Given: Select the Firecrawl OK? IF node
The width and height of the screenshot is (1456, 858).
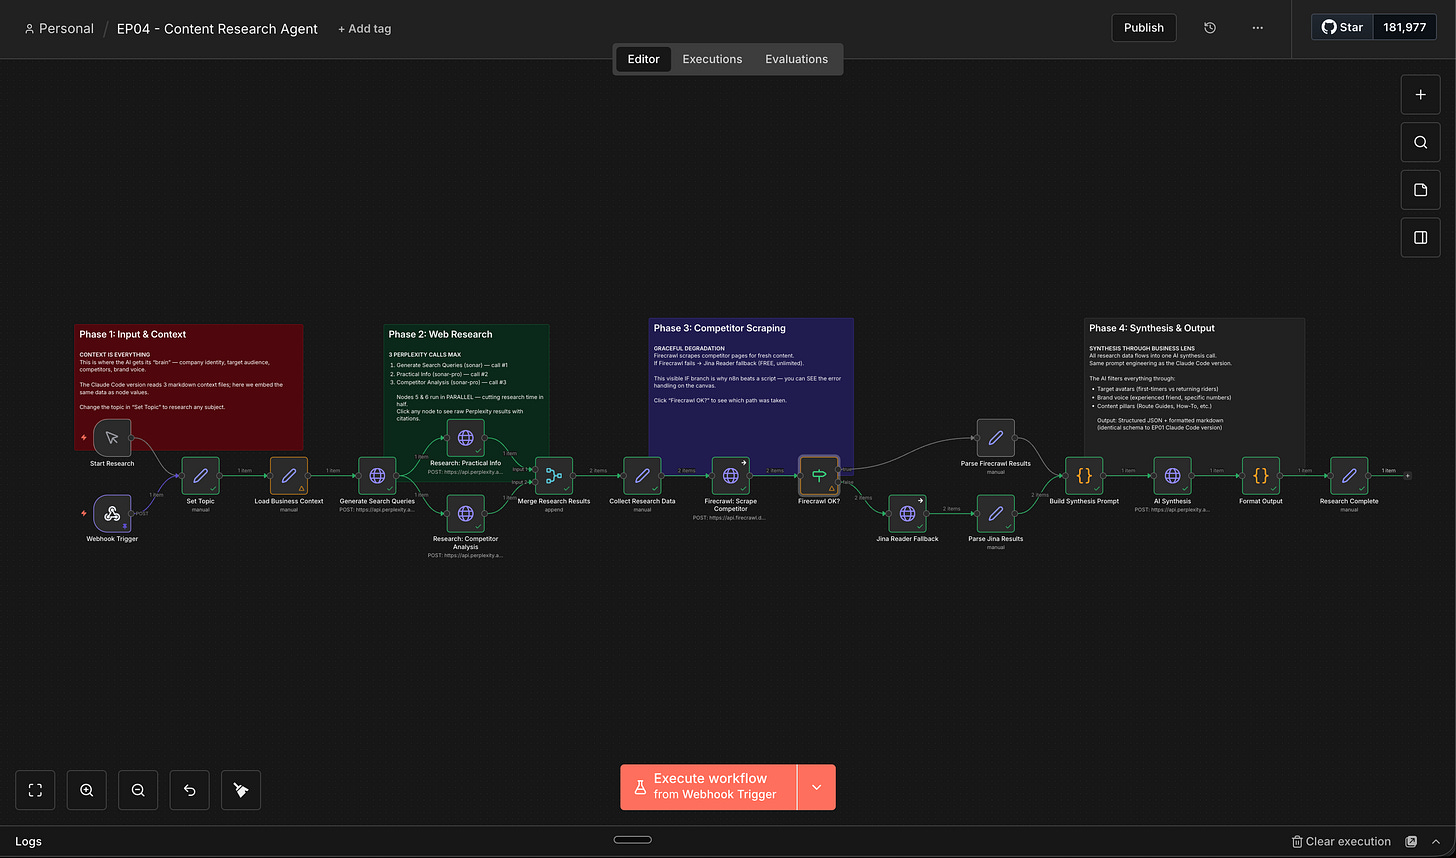Looking at the screenshot, I should 819,476.
